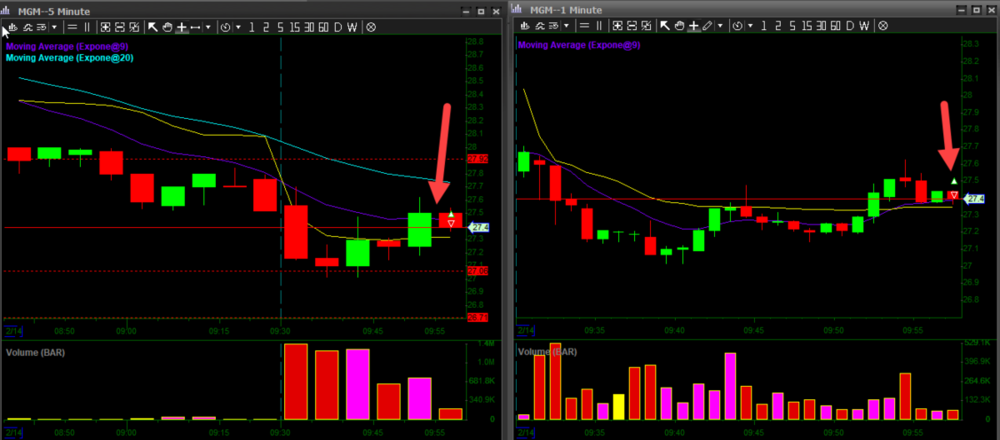Click vertical lines icon in 1 Minute toolbar
The height and width of the screenshot is (440, 1000).
pyautogui.click(x=599, y=26)
